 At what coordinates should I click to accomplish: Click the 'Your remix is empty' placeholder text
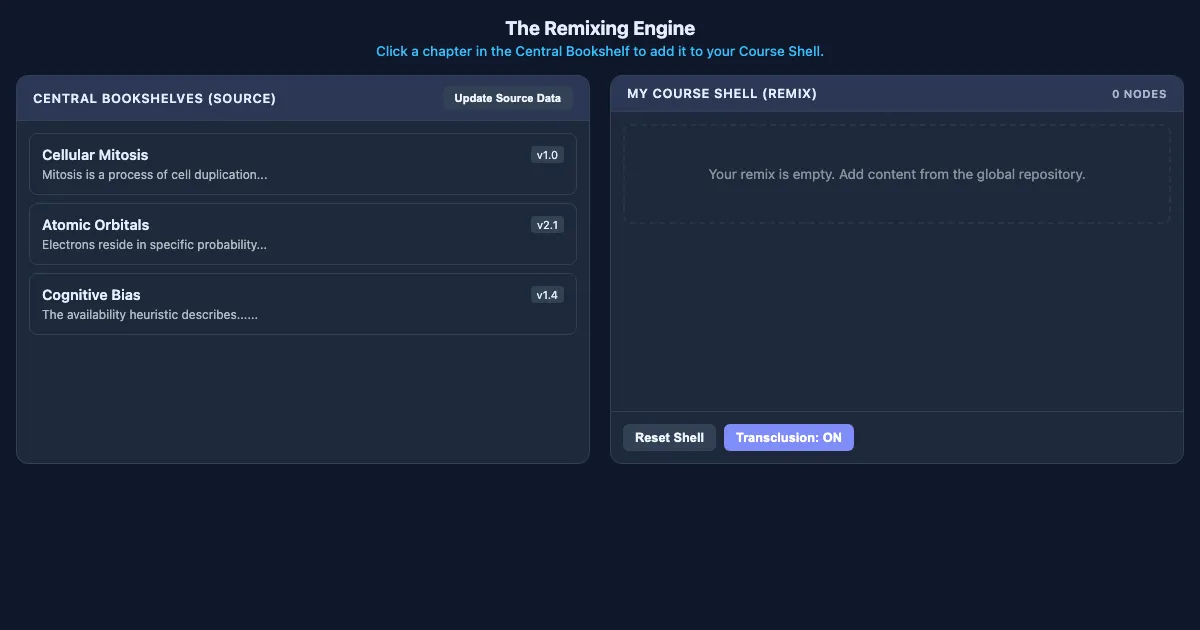897,174
